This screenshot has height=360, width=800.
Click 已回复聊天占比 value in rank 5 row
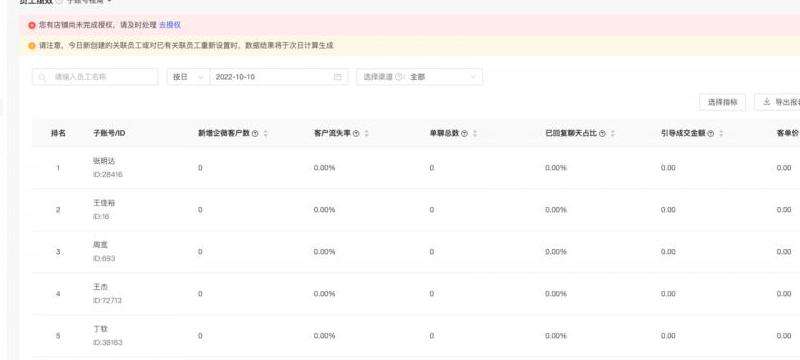pyautogui.click(x=556, y=336)
